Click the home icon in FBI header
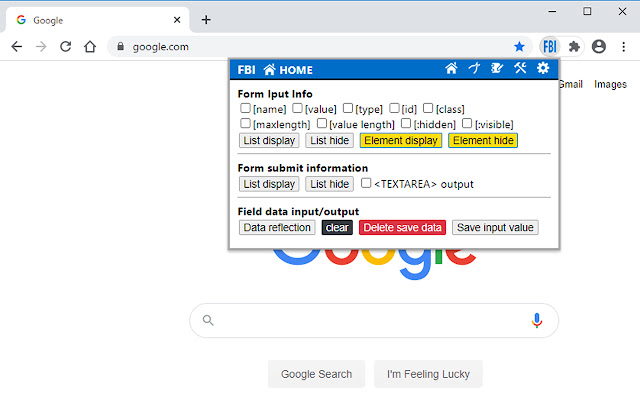 pyautogui.click(x=451, y=68)
